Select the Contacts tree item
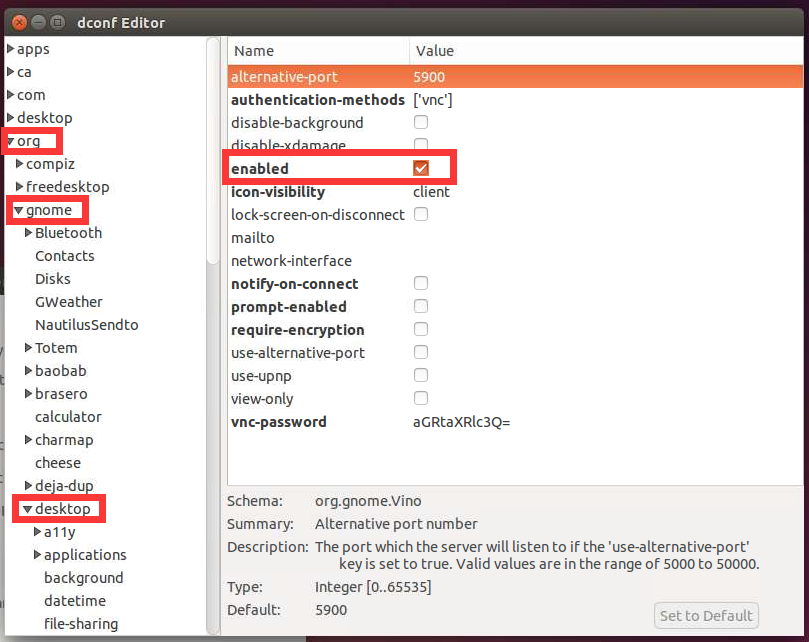The height and width of the screenshot is (642, 809). [65, 256]
